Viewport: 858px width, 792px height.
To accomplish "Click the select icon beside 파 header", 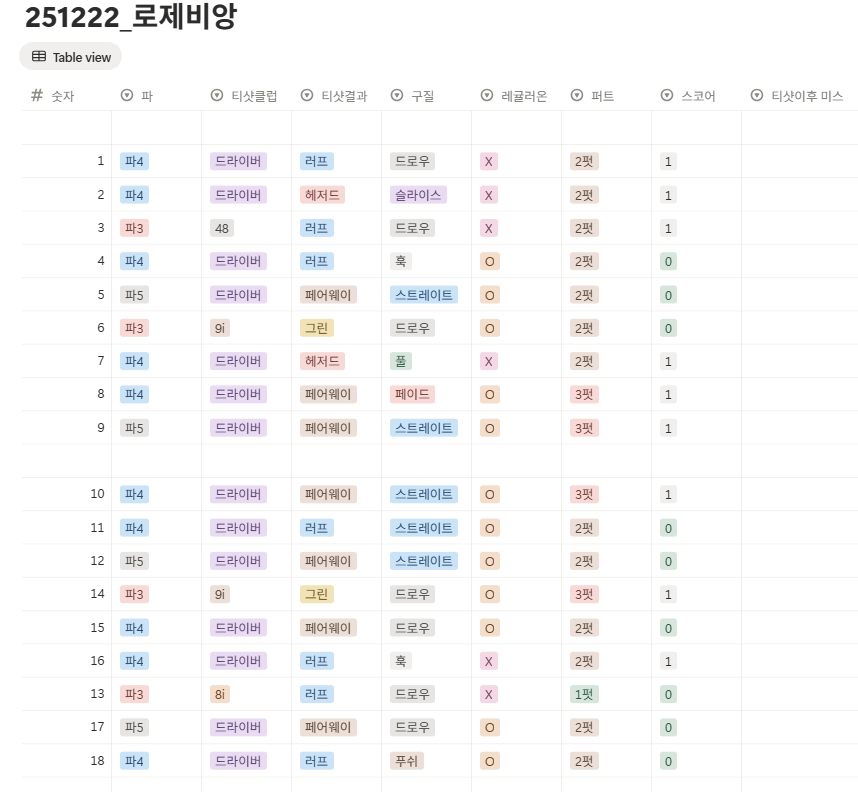I will coord(127,96).
